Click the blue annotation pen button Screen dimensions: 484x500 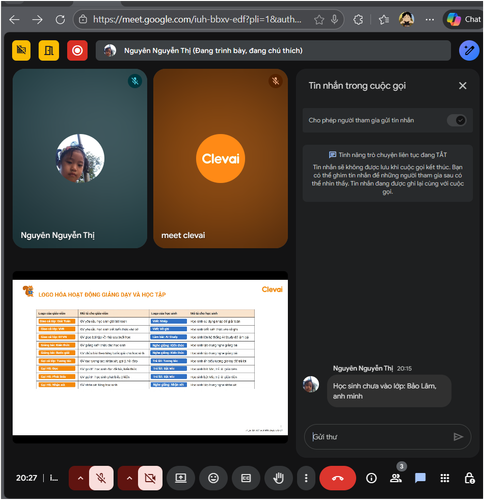tap(469, 50)
